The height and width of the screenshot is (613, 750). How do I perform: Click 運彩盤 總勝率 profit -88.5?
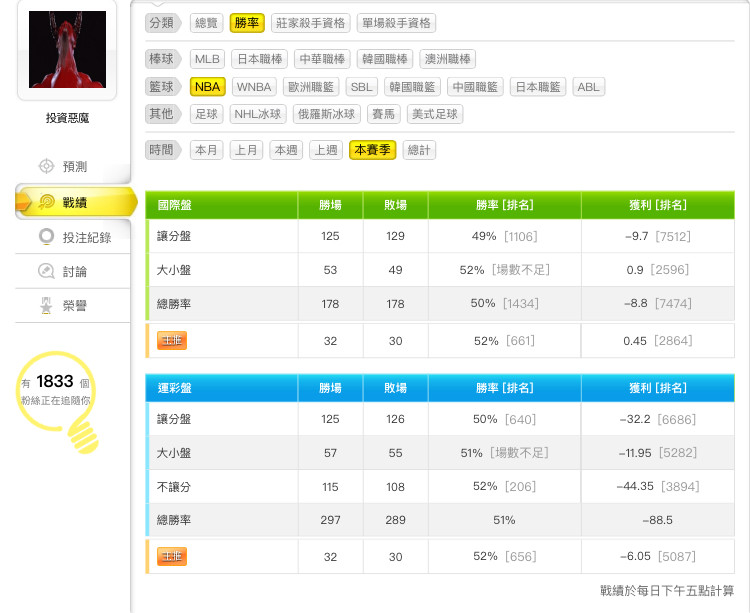pyautogui.click(x=658, y=520)
